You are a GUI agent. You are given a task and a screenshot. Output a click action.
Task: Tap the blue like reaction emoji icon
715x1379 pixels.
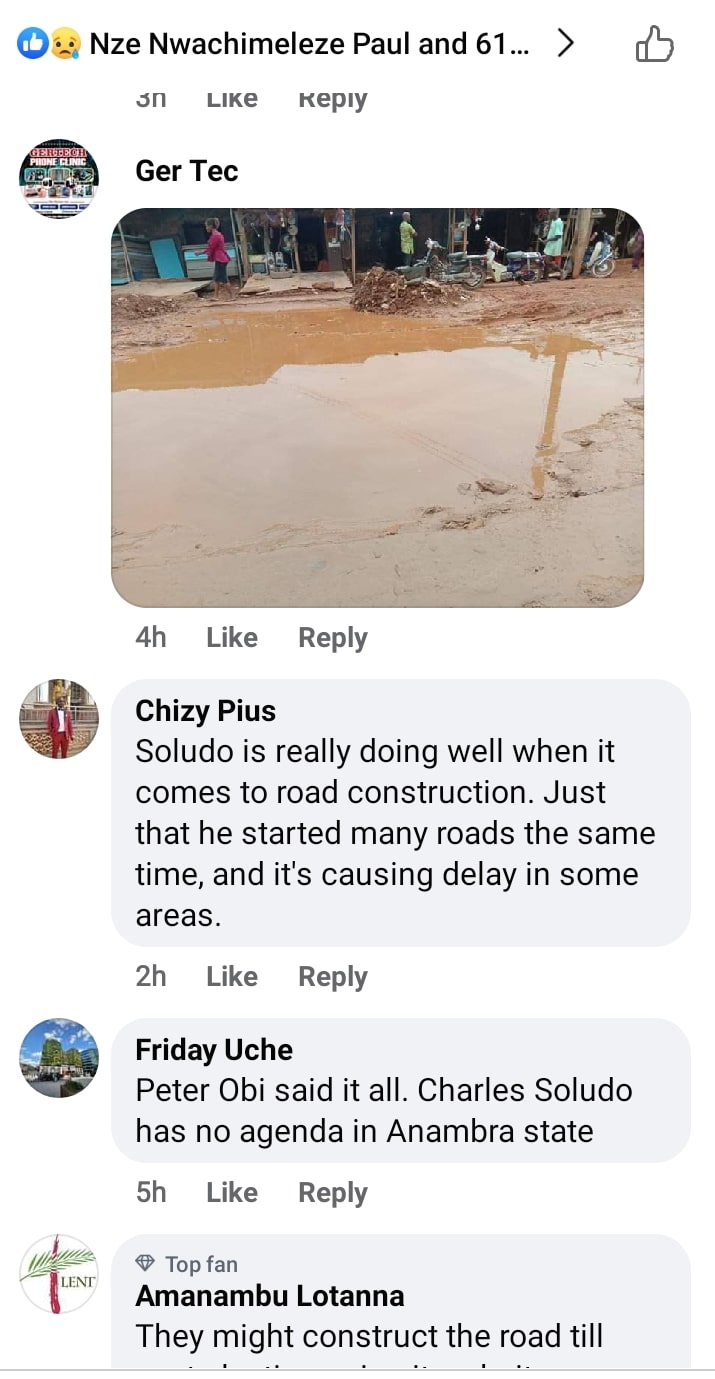click(x=33, y=44)
